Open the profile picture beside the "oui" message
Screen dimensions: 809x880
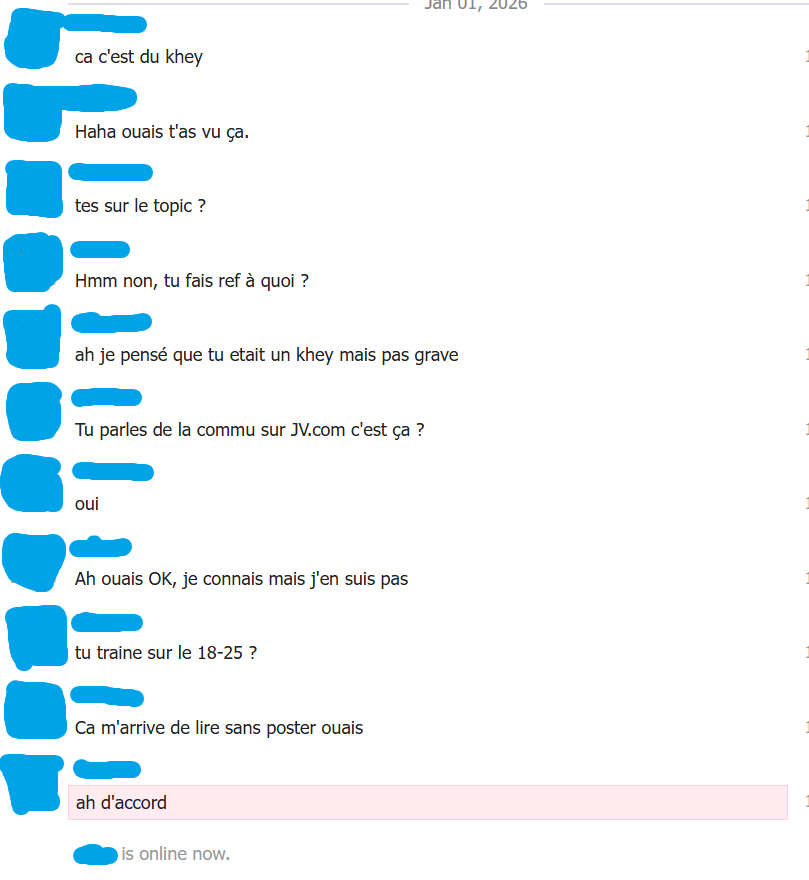coord(33,484)
